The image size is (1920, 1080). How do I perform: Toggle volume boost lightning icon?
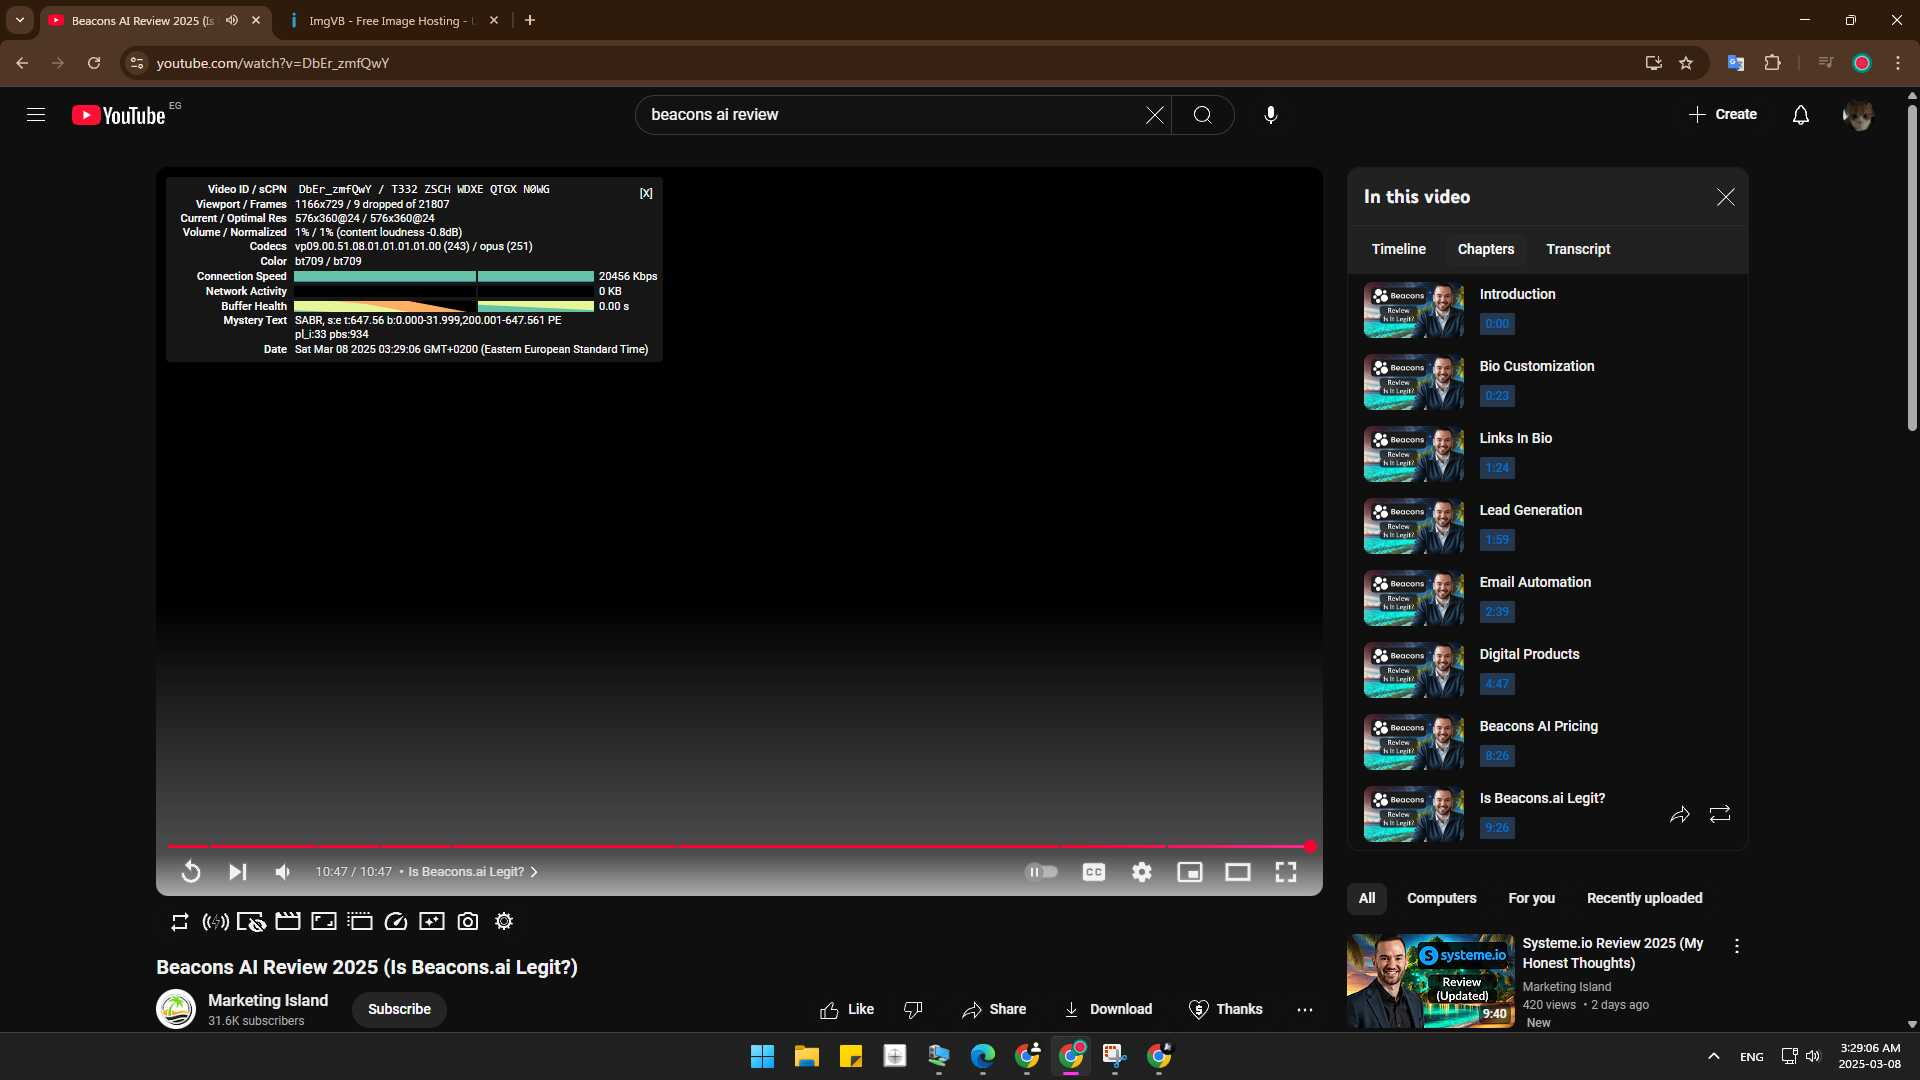tap(215, 922)
